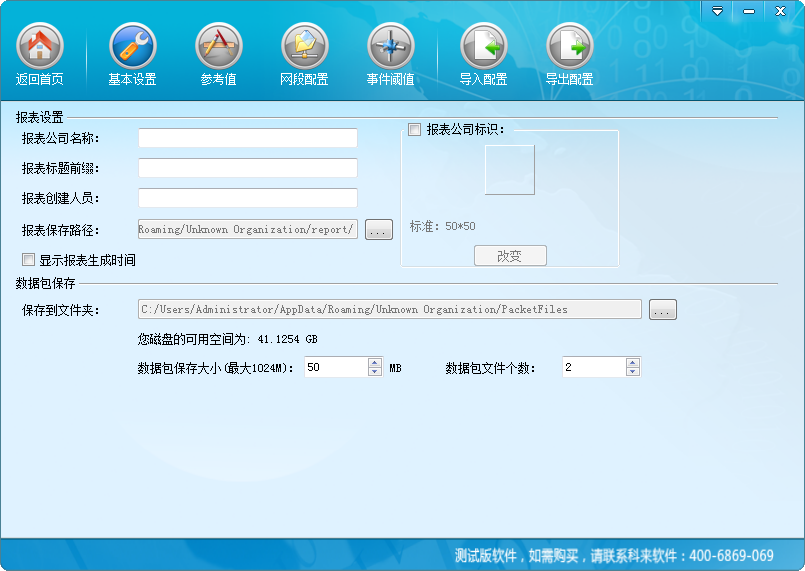Screen dimensions: 805x571
Task: Close the settings window
Action: [x=780, y=11]
